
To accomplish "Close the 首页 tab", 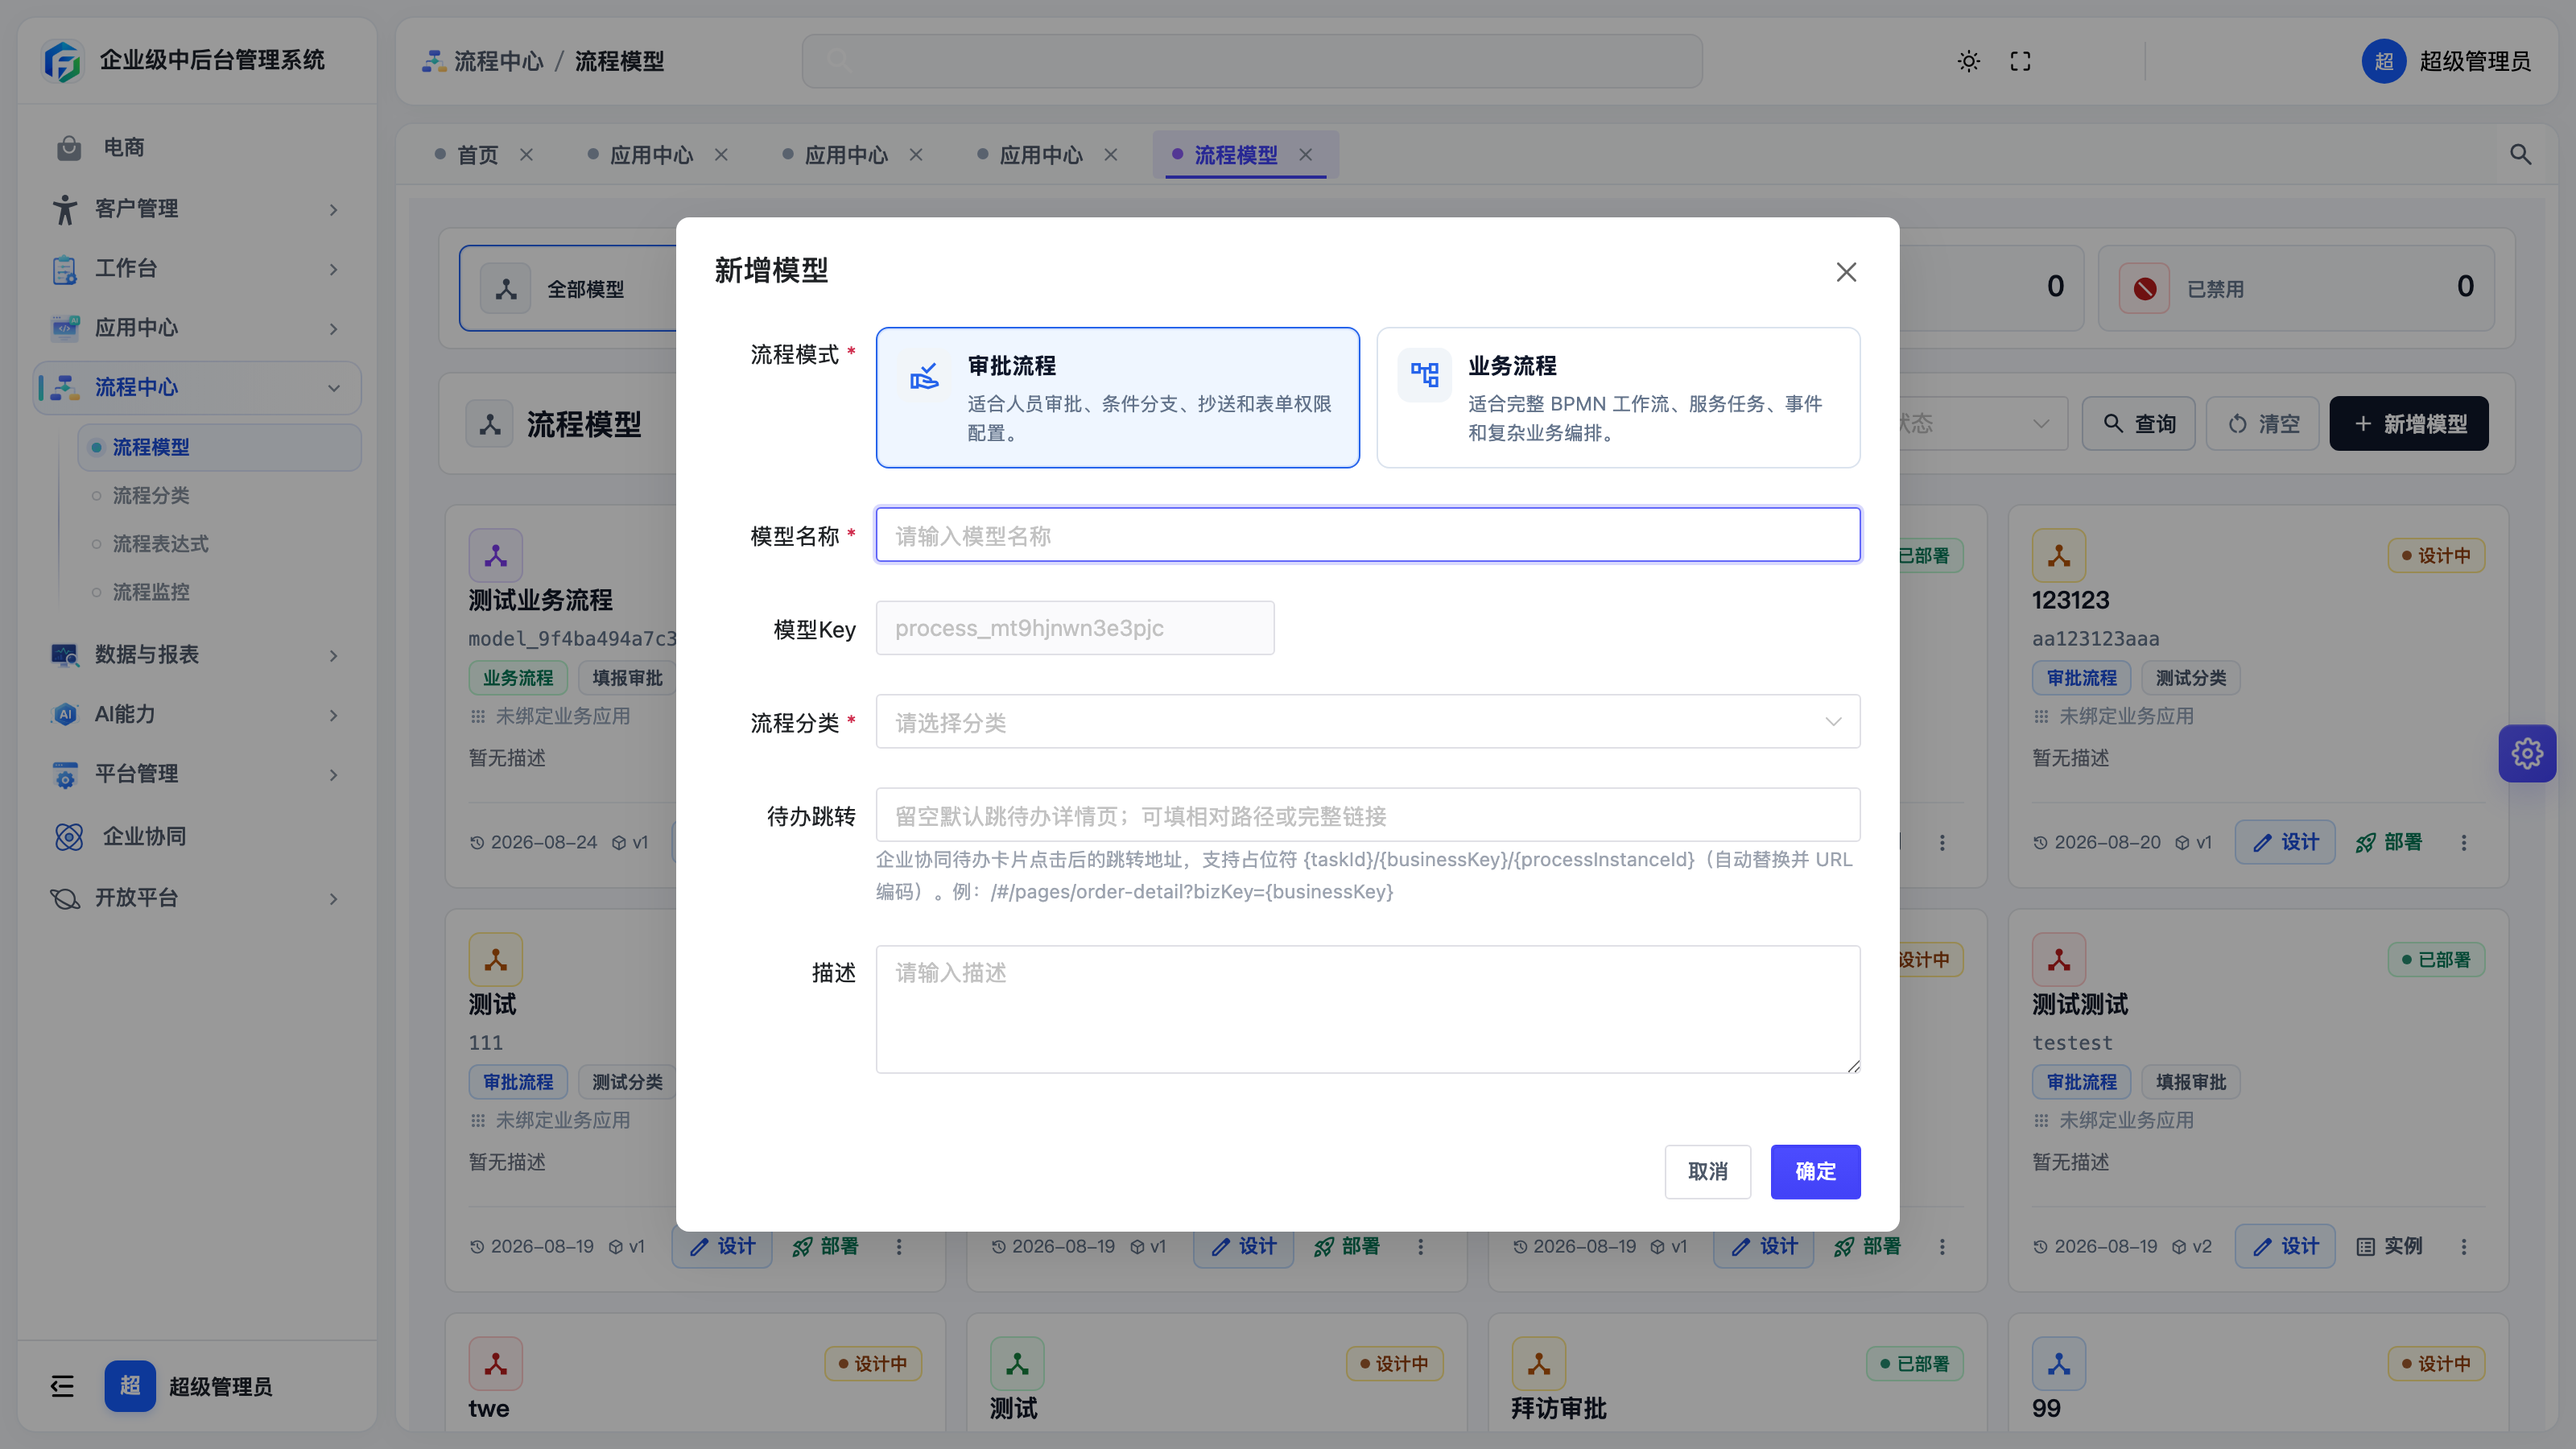I will 526,155.
